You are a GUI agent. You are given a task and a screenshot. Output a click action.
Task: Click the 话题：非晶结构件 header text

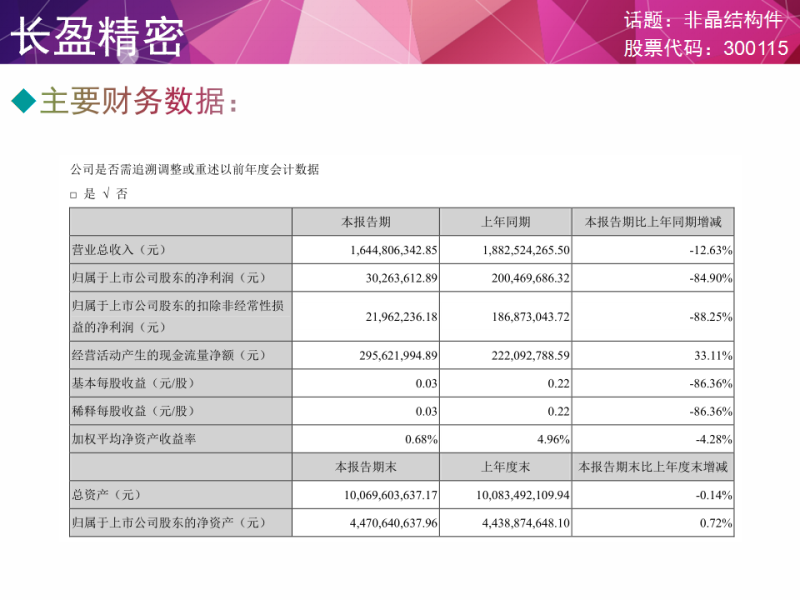click(x=703, y=20)
